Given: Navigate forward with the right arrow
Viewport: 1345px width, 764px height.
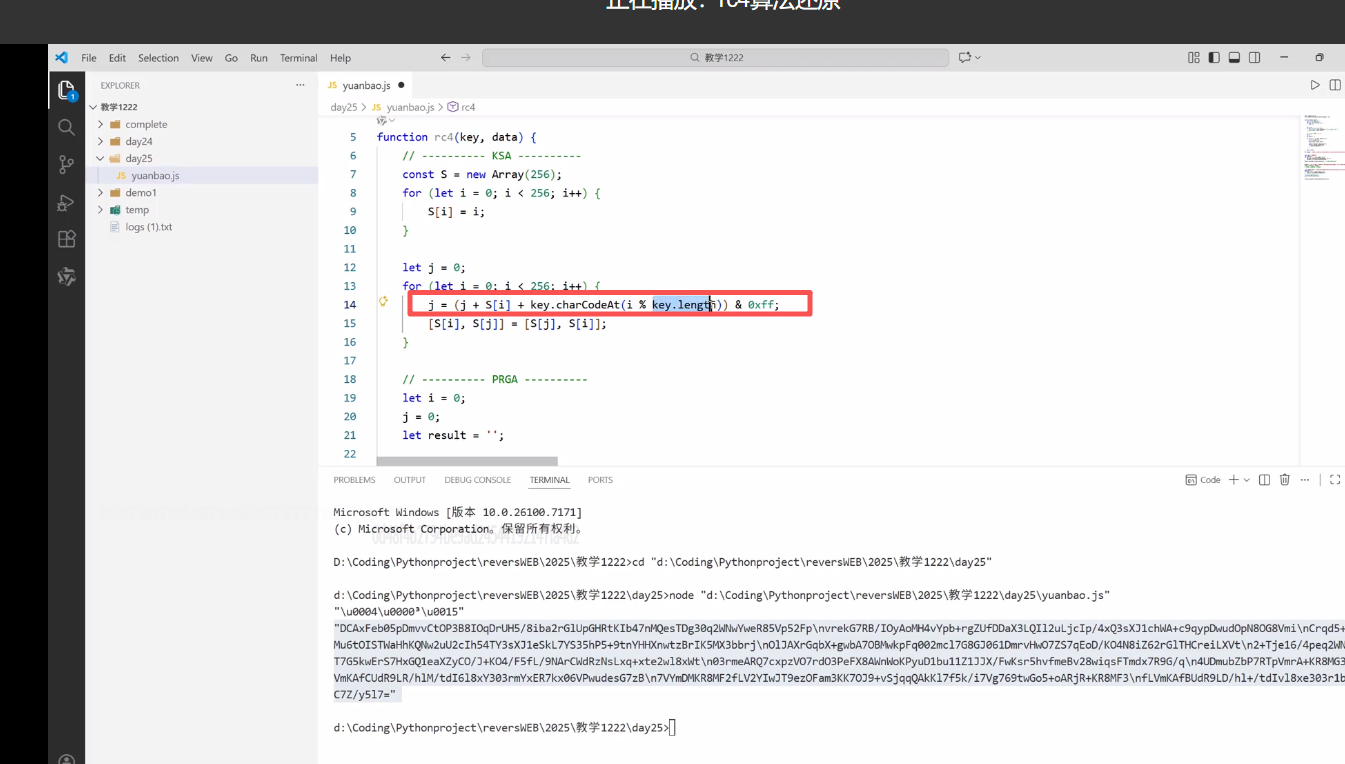Looking at the screenshot, I should click(x=467, y=58).
